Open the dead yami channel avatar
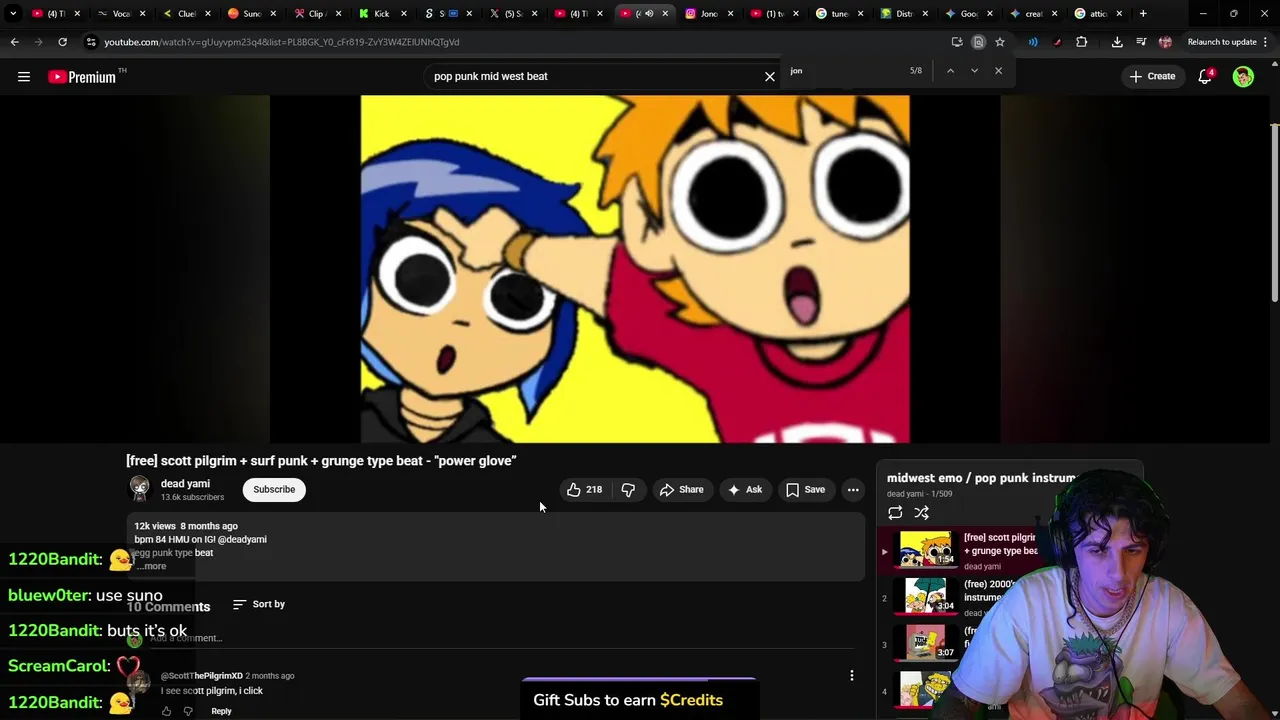This screenshot has width=1280, height=720. pos(140,488)
